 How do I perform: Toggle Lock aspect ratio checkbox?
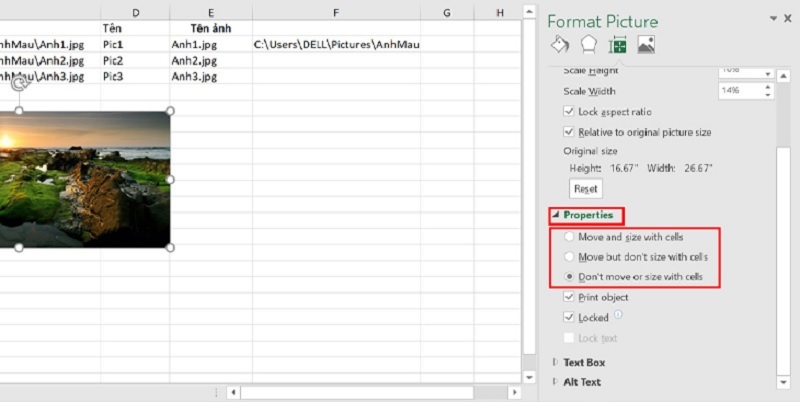tap(569, 111)
